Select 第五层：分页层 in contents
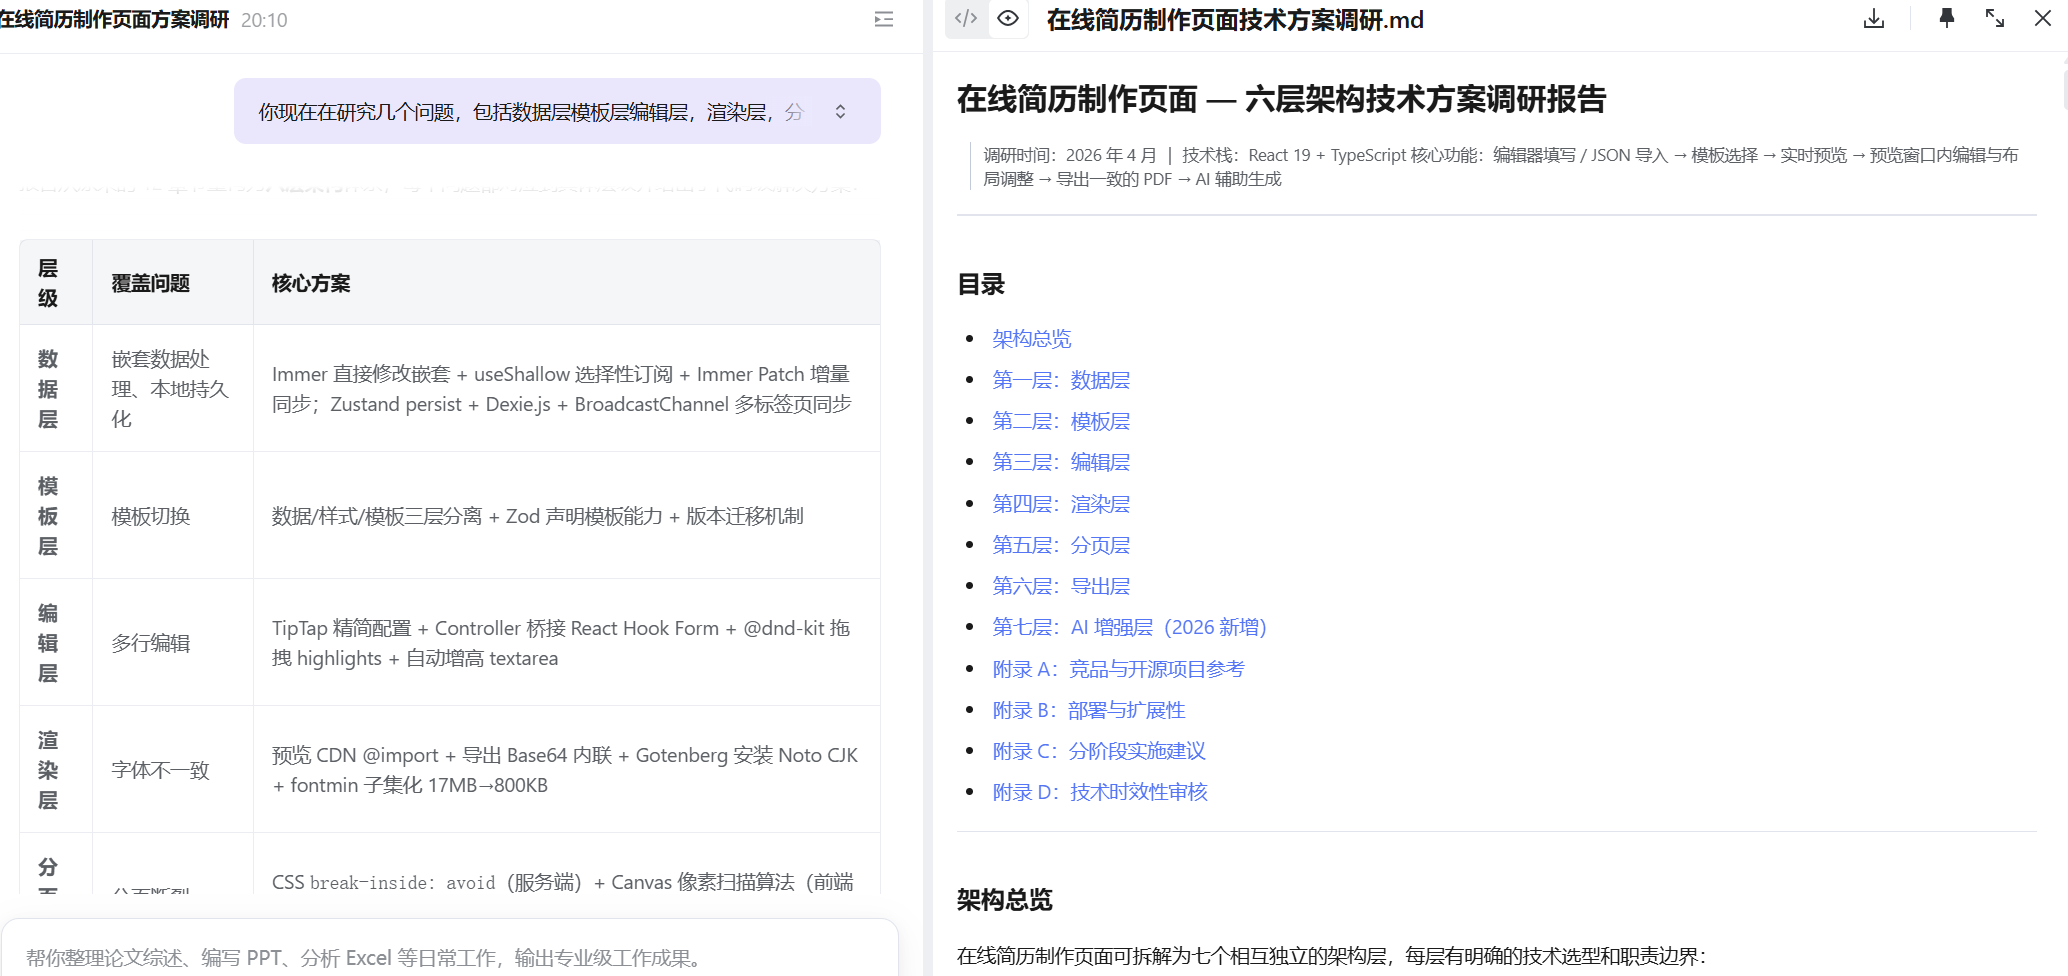This screenshot has width=2068, height=976. 1060,545
